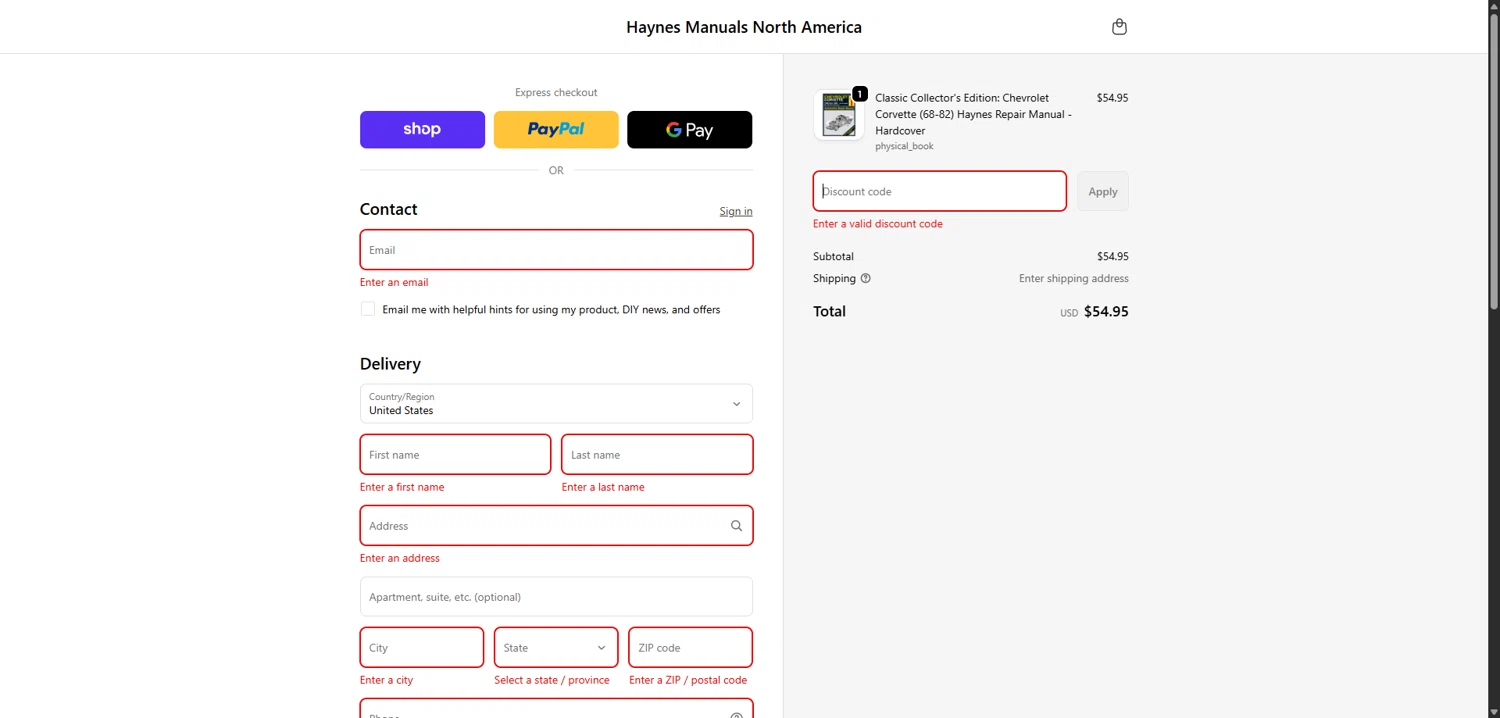Screen dimensions: 1500x718
Task: Open the State dropdown
Action: click(556, 648)
